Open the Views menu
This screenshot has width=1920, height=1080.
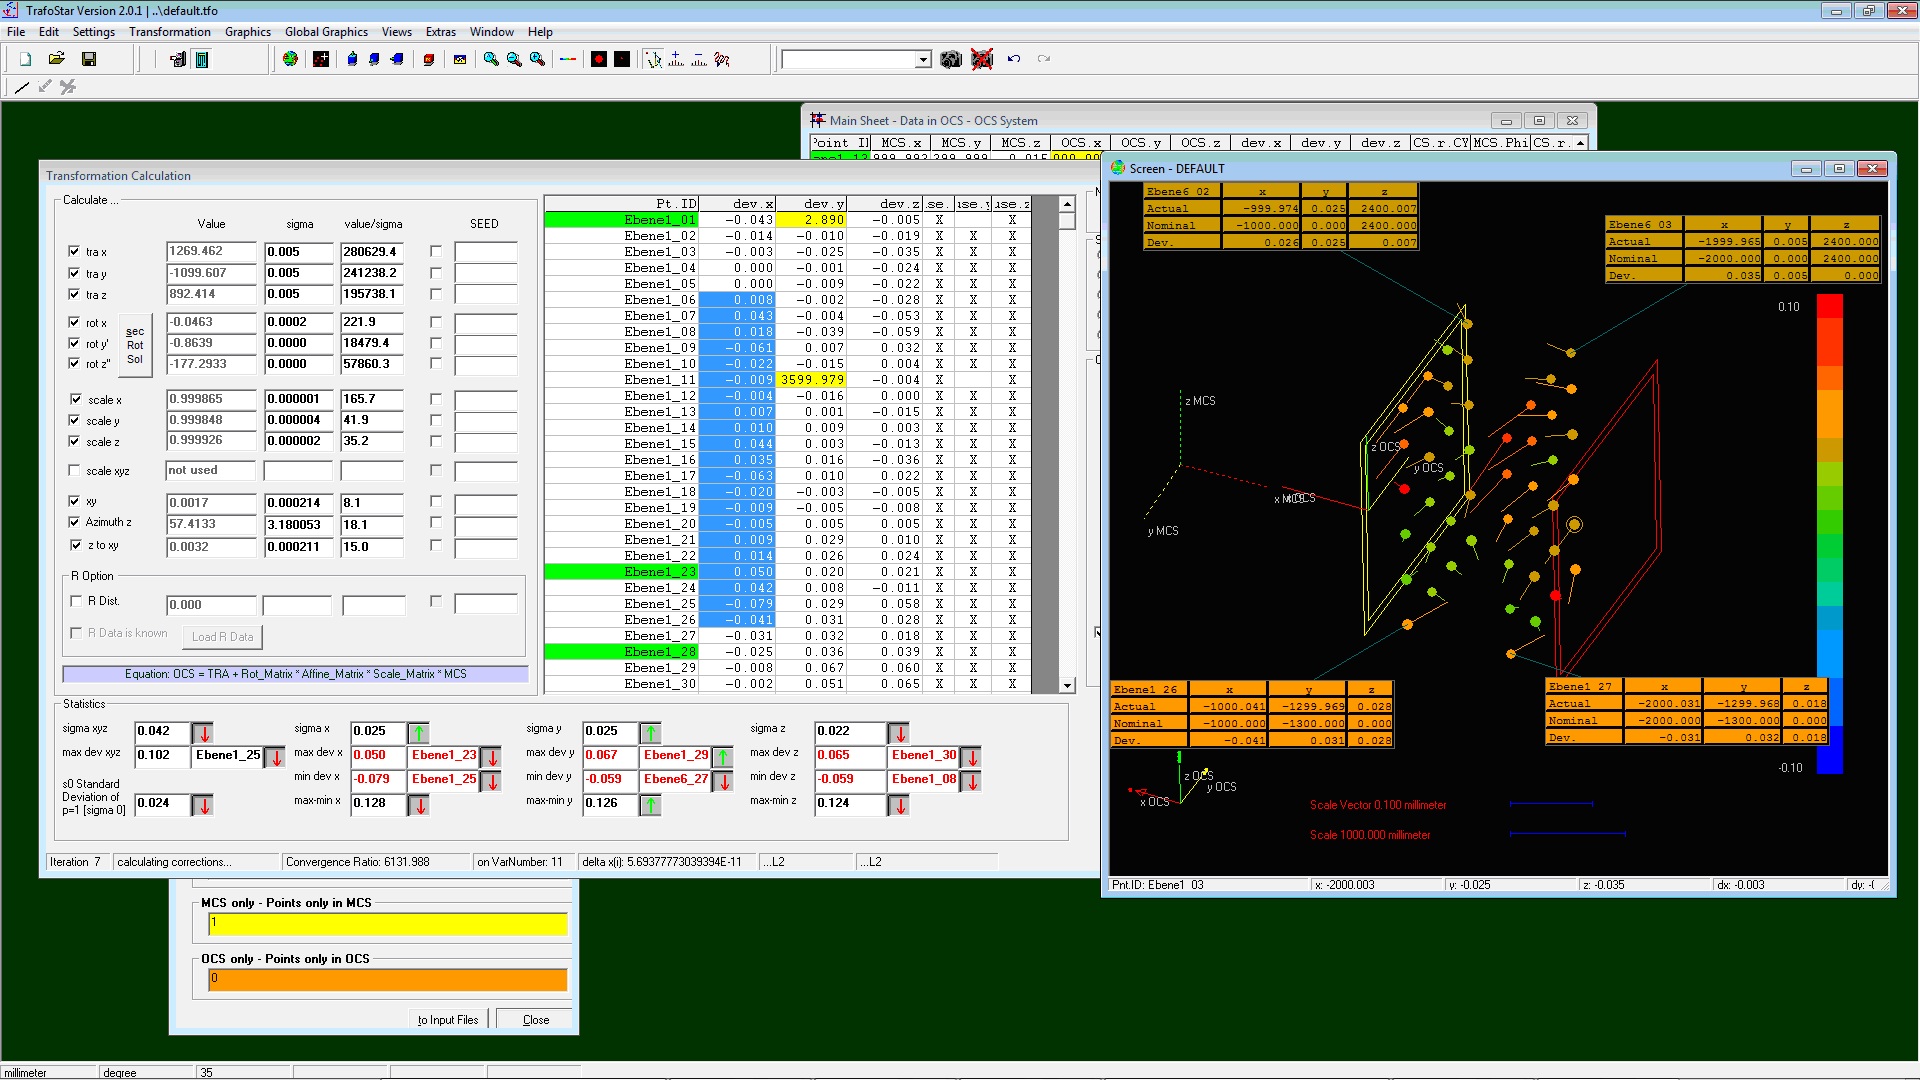tap(397, 32)
